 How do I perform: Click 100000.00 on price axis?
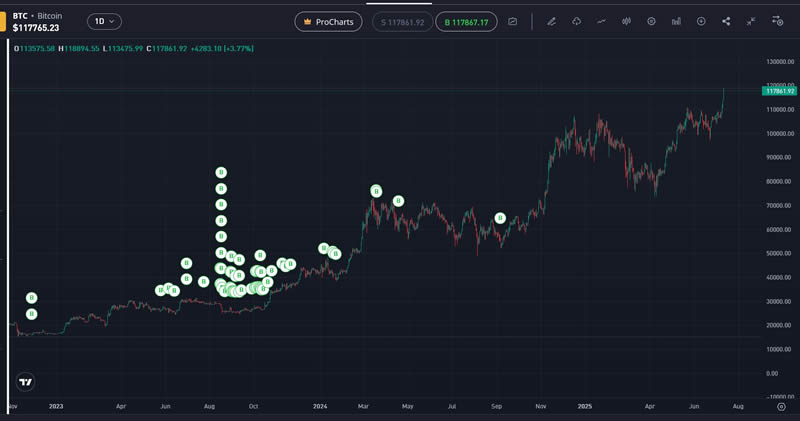[780, 134]
